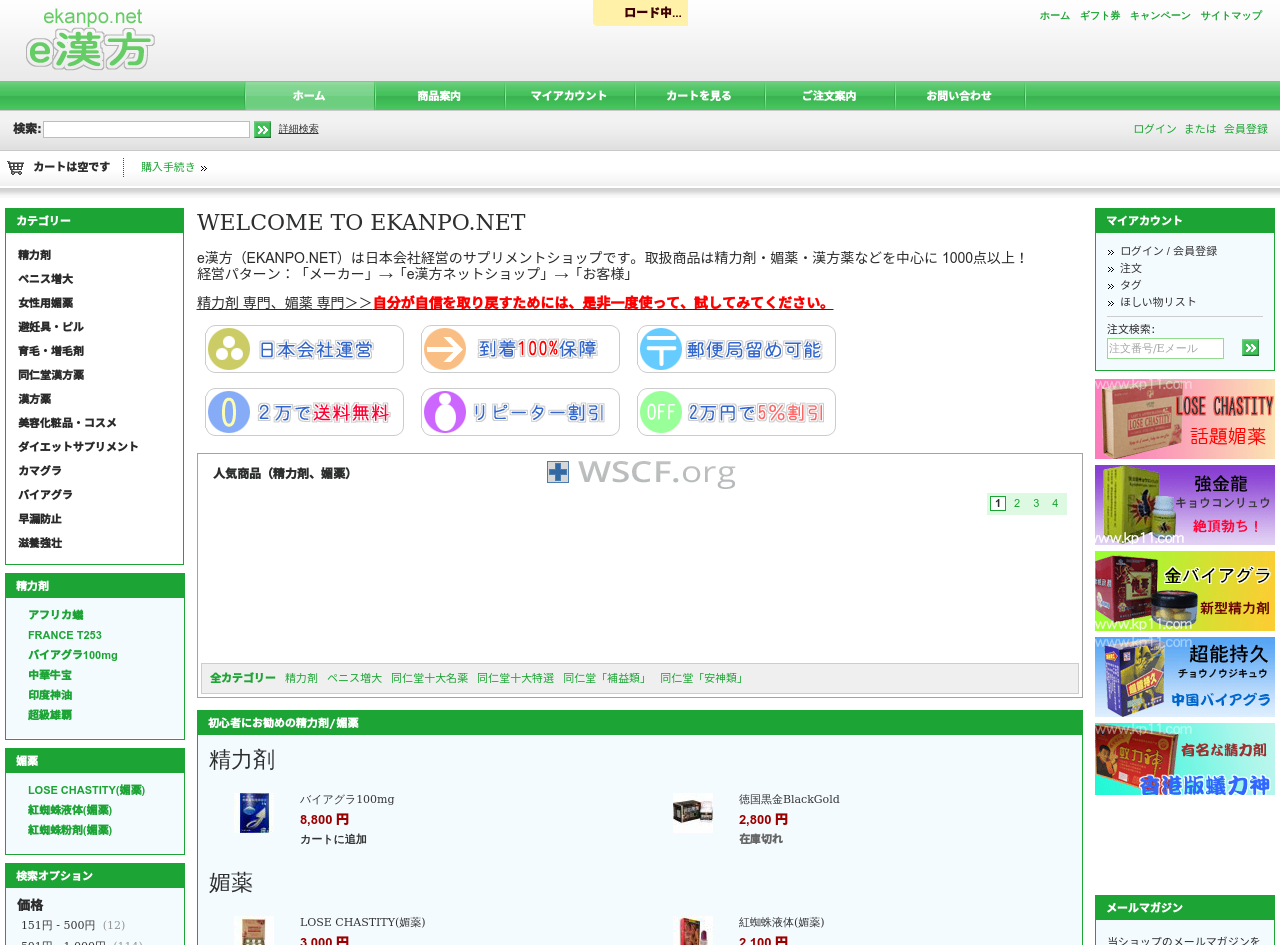Select 女性用媚薬 category

(45, 303)
